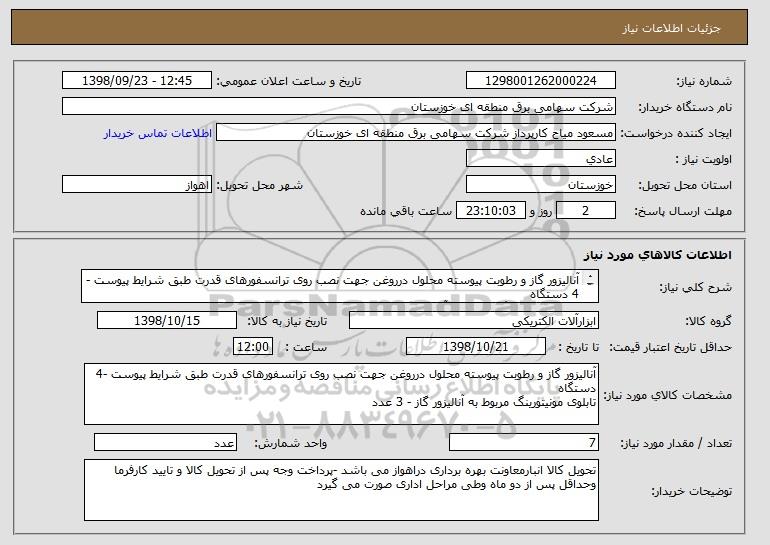This screenshot has width=770, height=545.
Task: Click the up arrow in the شرح کلی نیاز box
Action: click(x=590, y=277)
